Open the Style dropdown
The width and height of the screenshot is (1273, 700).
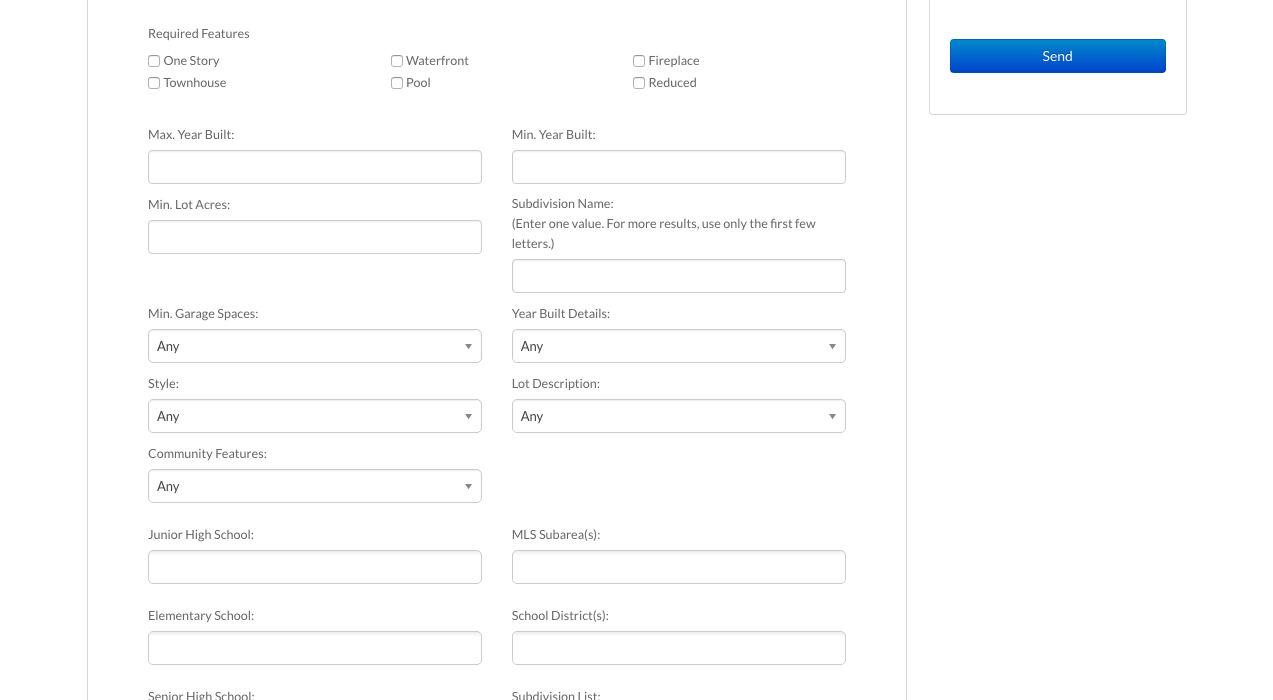[314, 416]
